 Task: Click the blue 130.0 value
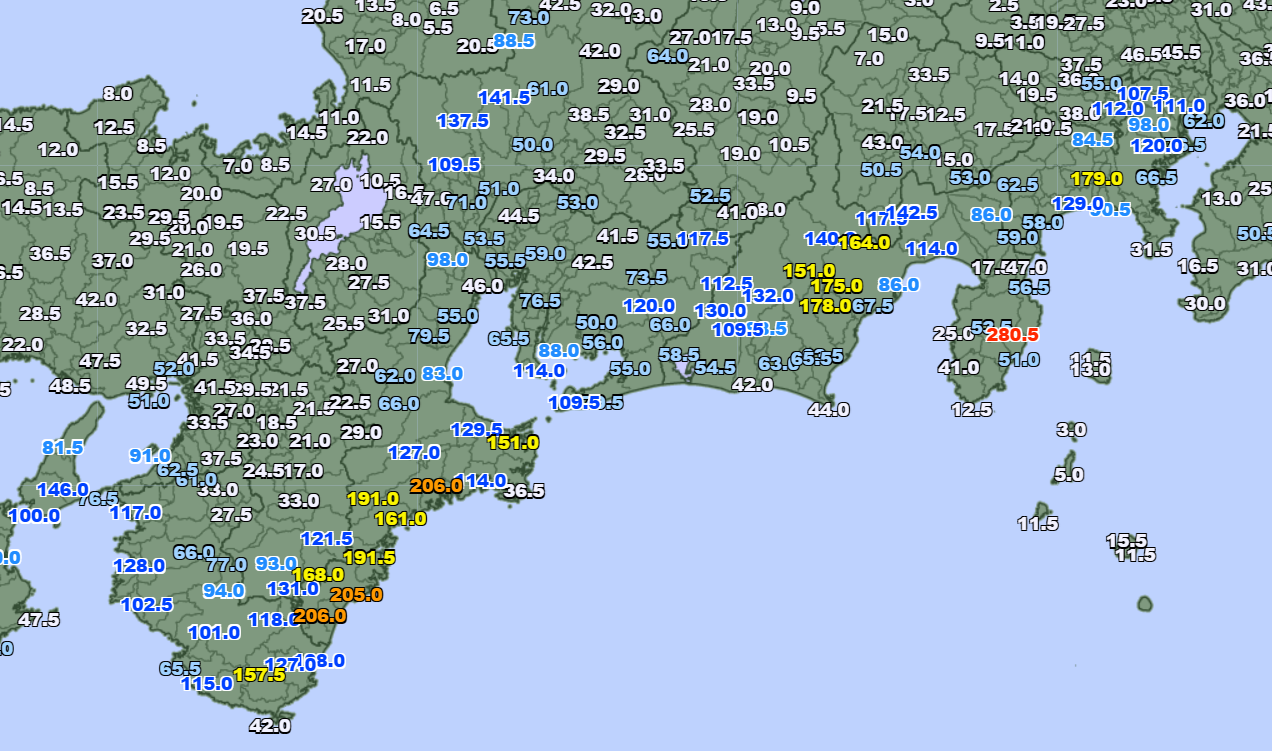pyautogui.click(x=720, y=310)
